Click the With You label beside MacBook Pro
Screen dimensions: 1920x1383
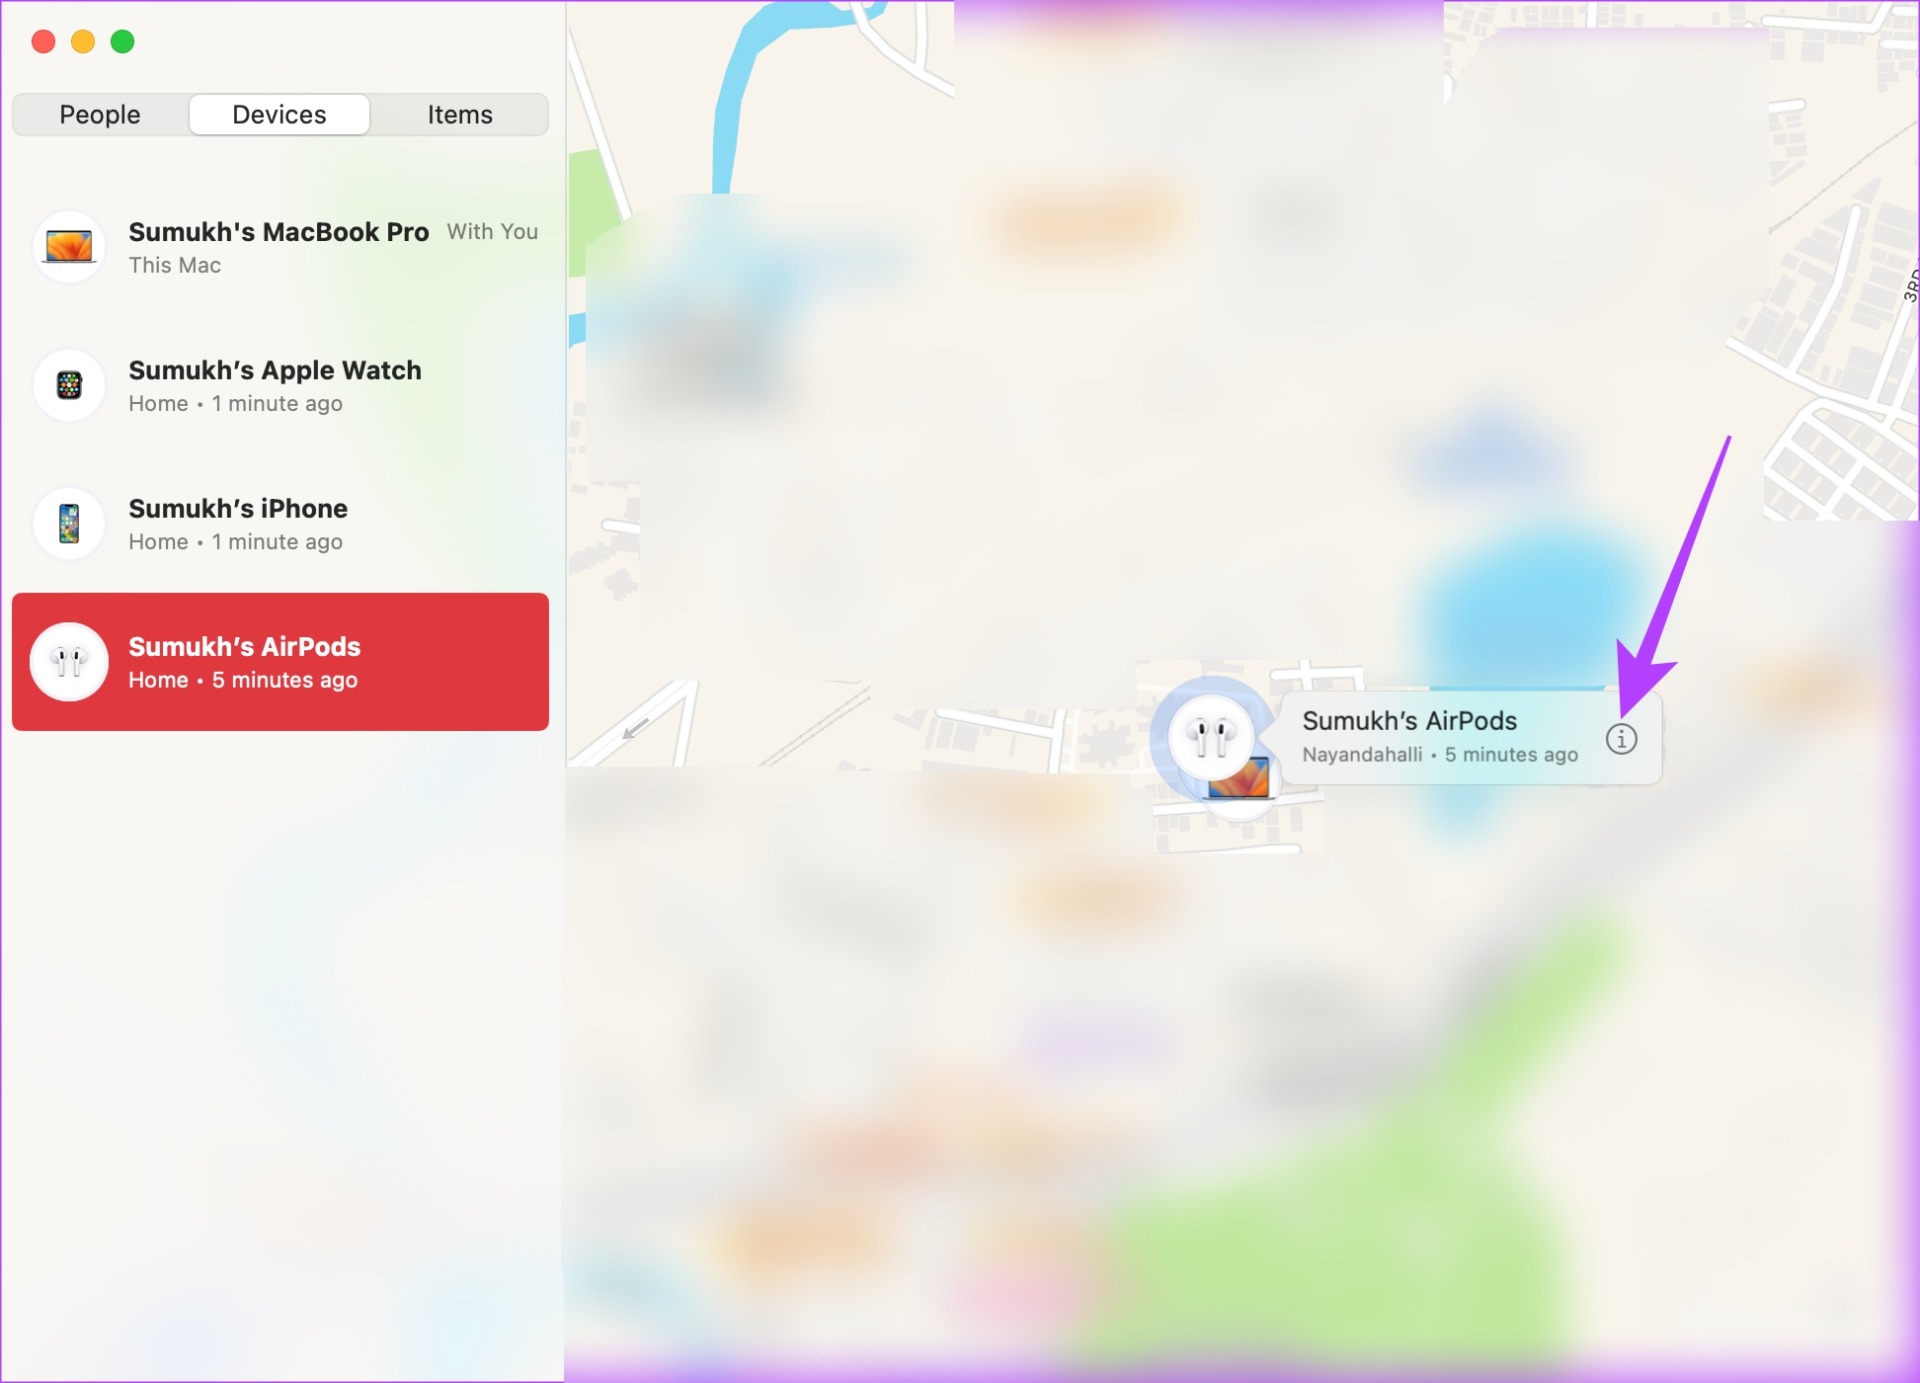tap(492, 231)
